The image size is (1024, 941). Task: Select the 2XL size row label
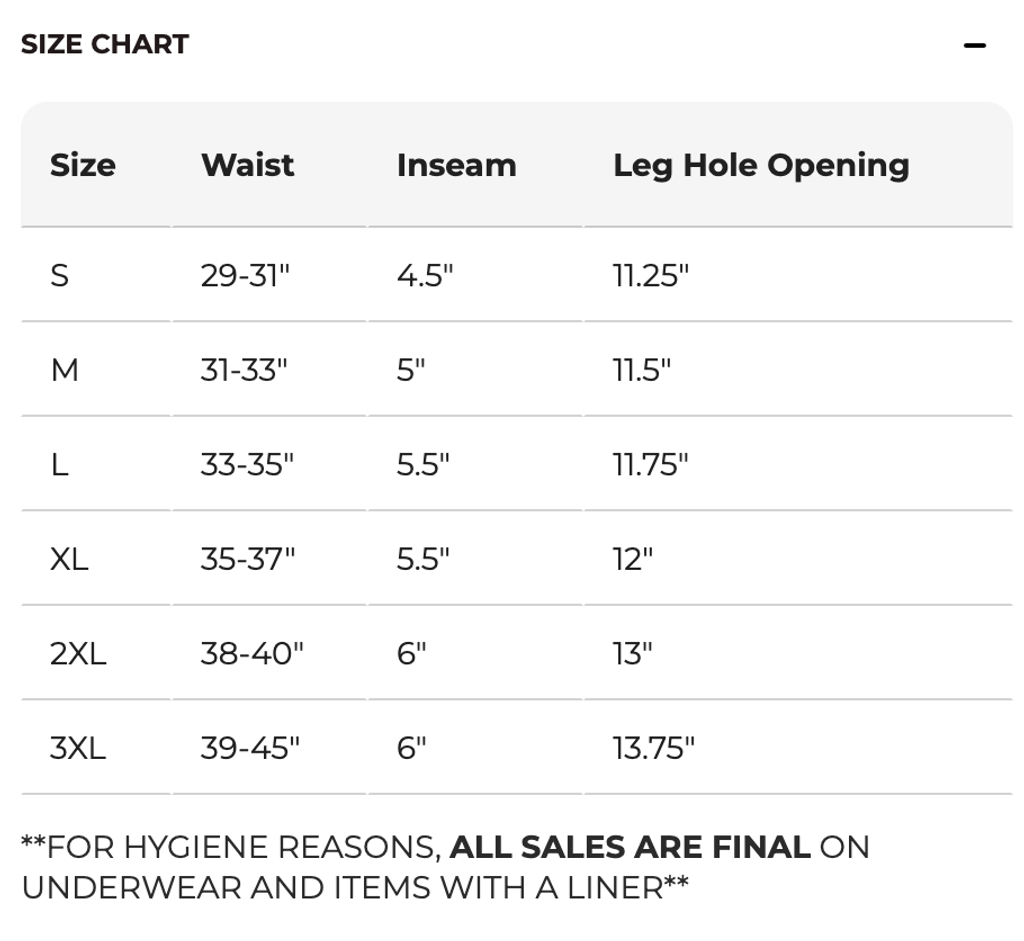tap(78, 654)
